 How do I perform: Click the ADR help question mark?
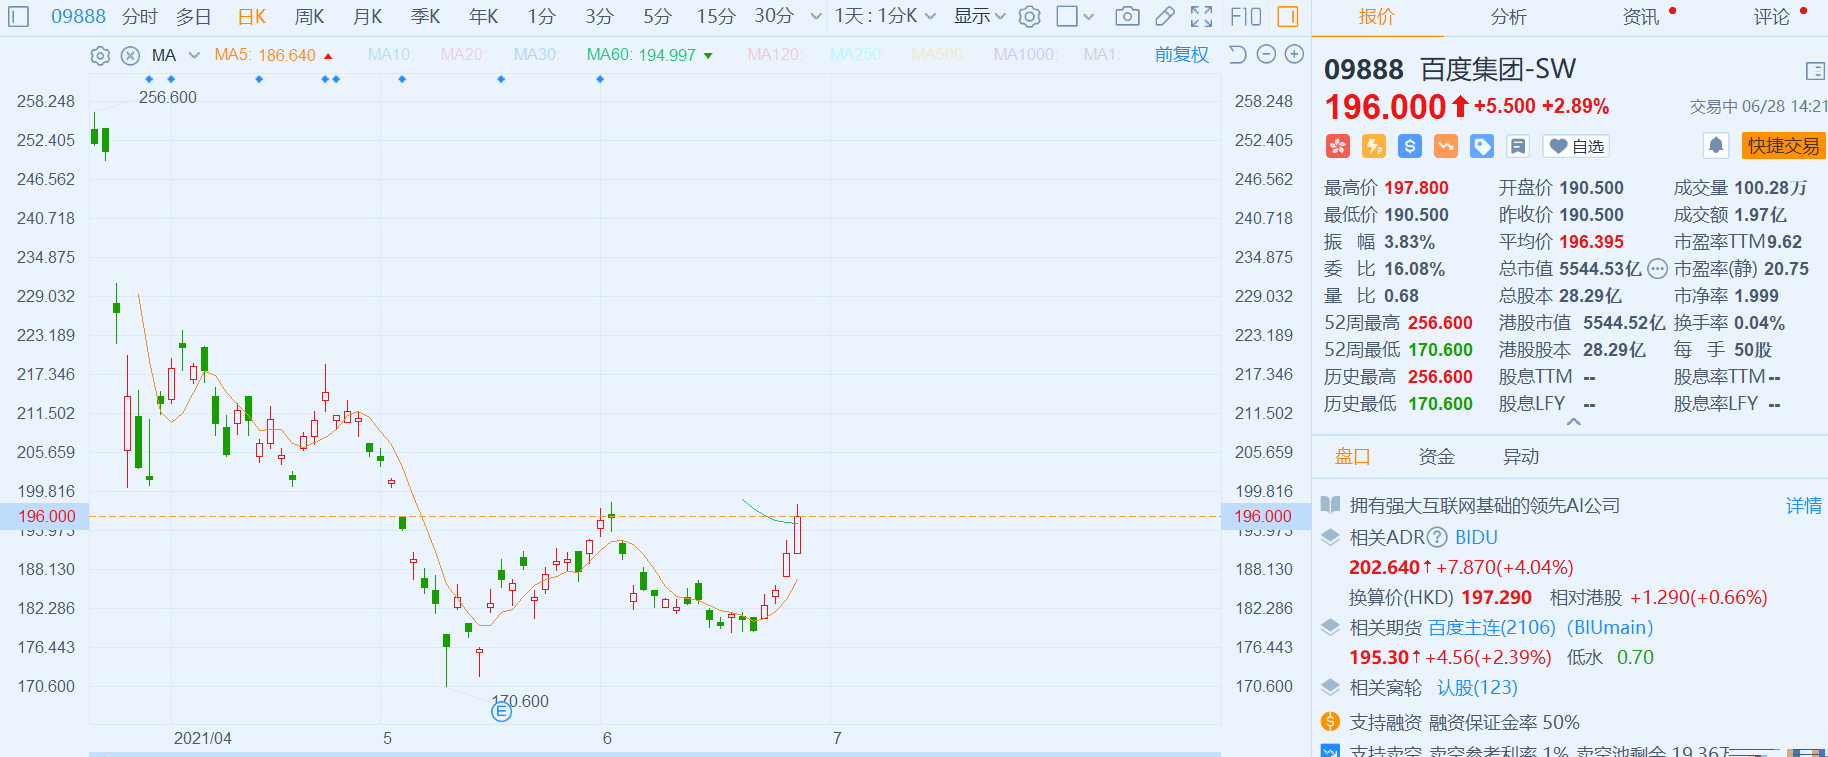tap(1437, 537)
